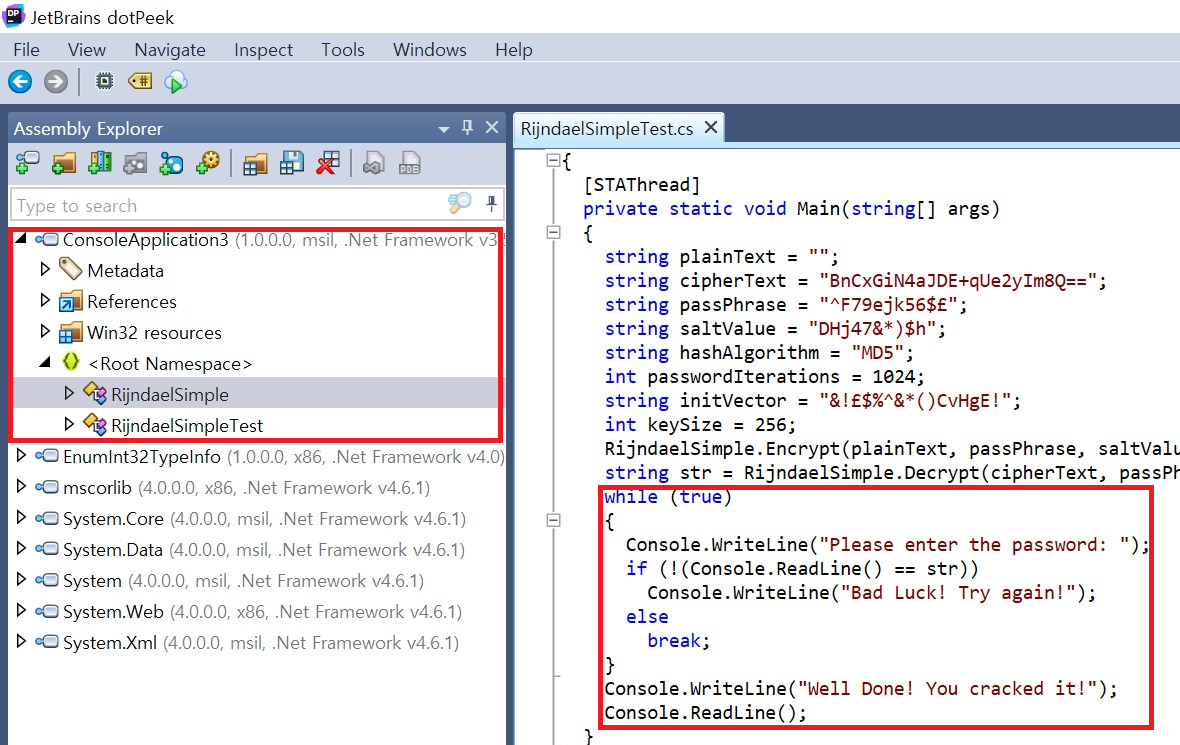
Task: Expand the Metadata node
Action: pyautogui.click(x=44, y=269)
